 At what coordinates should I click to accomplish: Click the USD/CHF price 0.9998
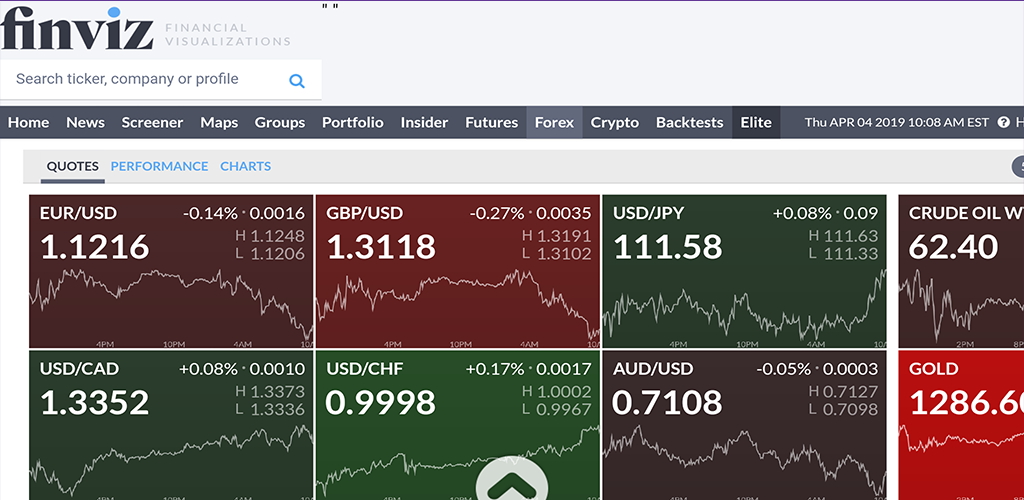click(x=381, y=403)
